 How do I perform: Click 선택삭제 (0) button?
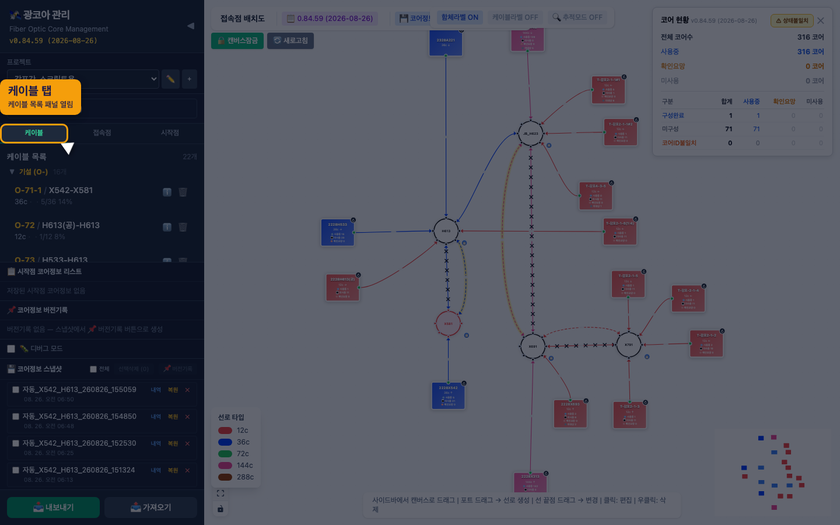coord(133,369)
